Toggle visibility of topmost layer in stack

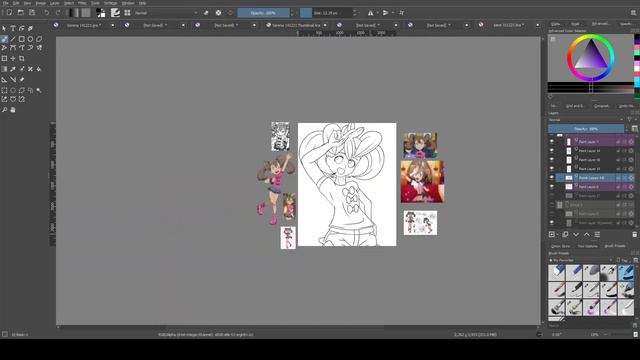point(552,142)
